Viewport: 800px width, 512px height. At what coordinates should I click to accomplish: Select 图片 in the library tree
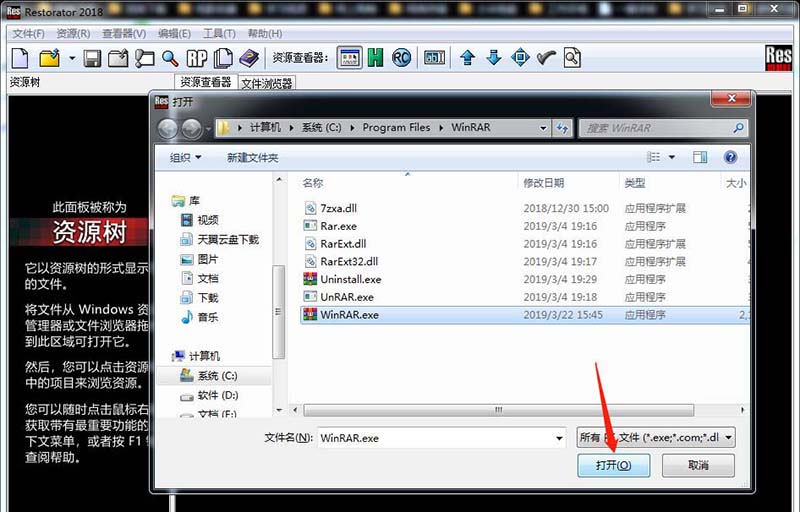click(x=200, y=259)
